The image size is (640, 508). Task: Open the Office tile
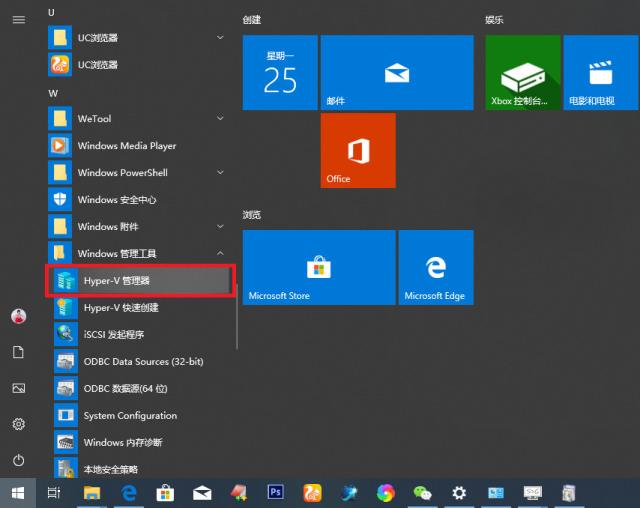[358, 150]
